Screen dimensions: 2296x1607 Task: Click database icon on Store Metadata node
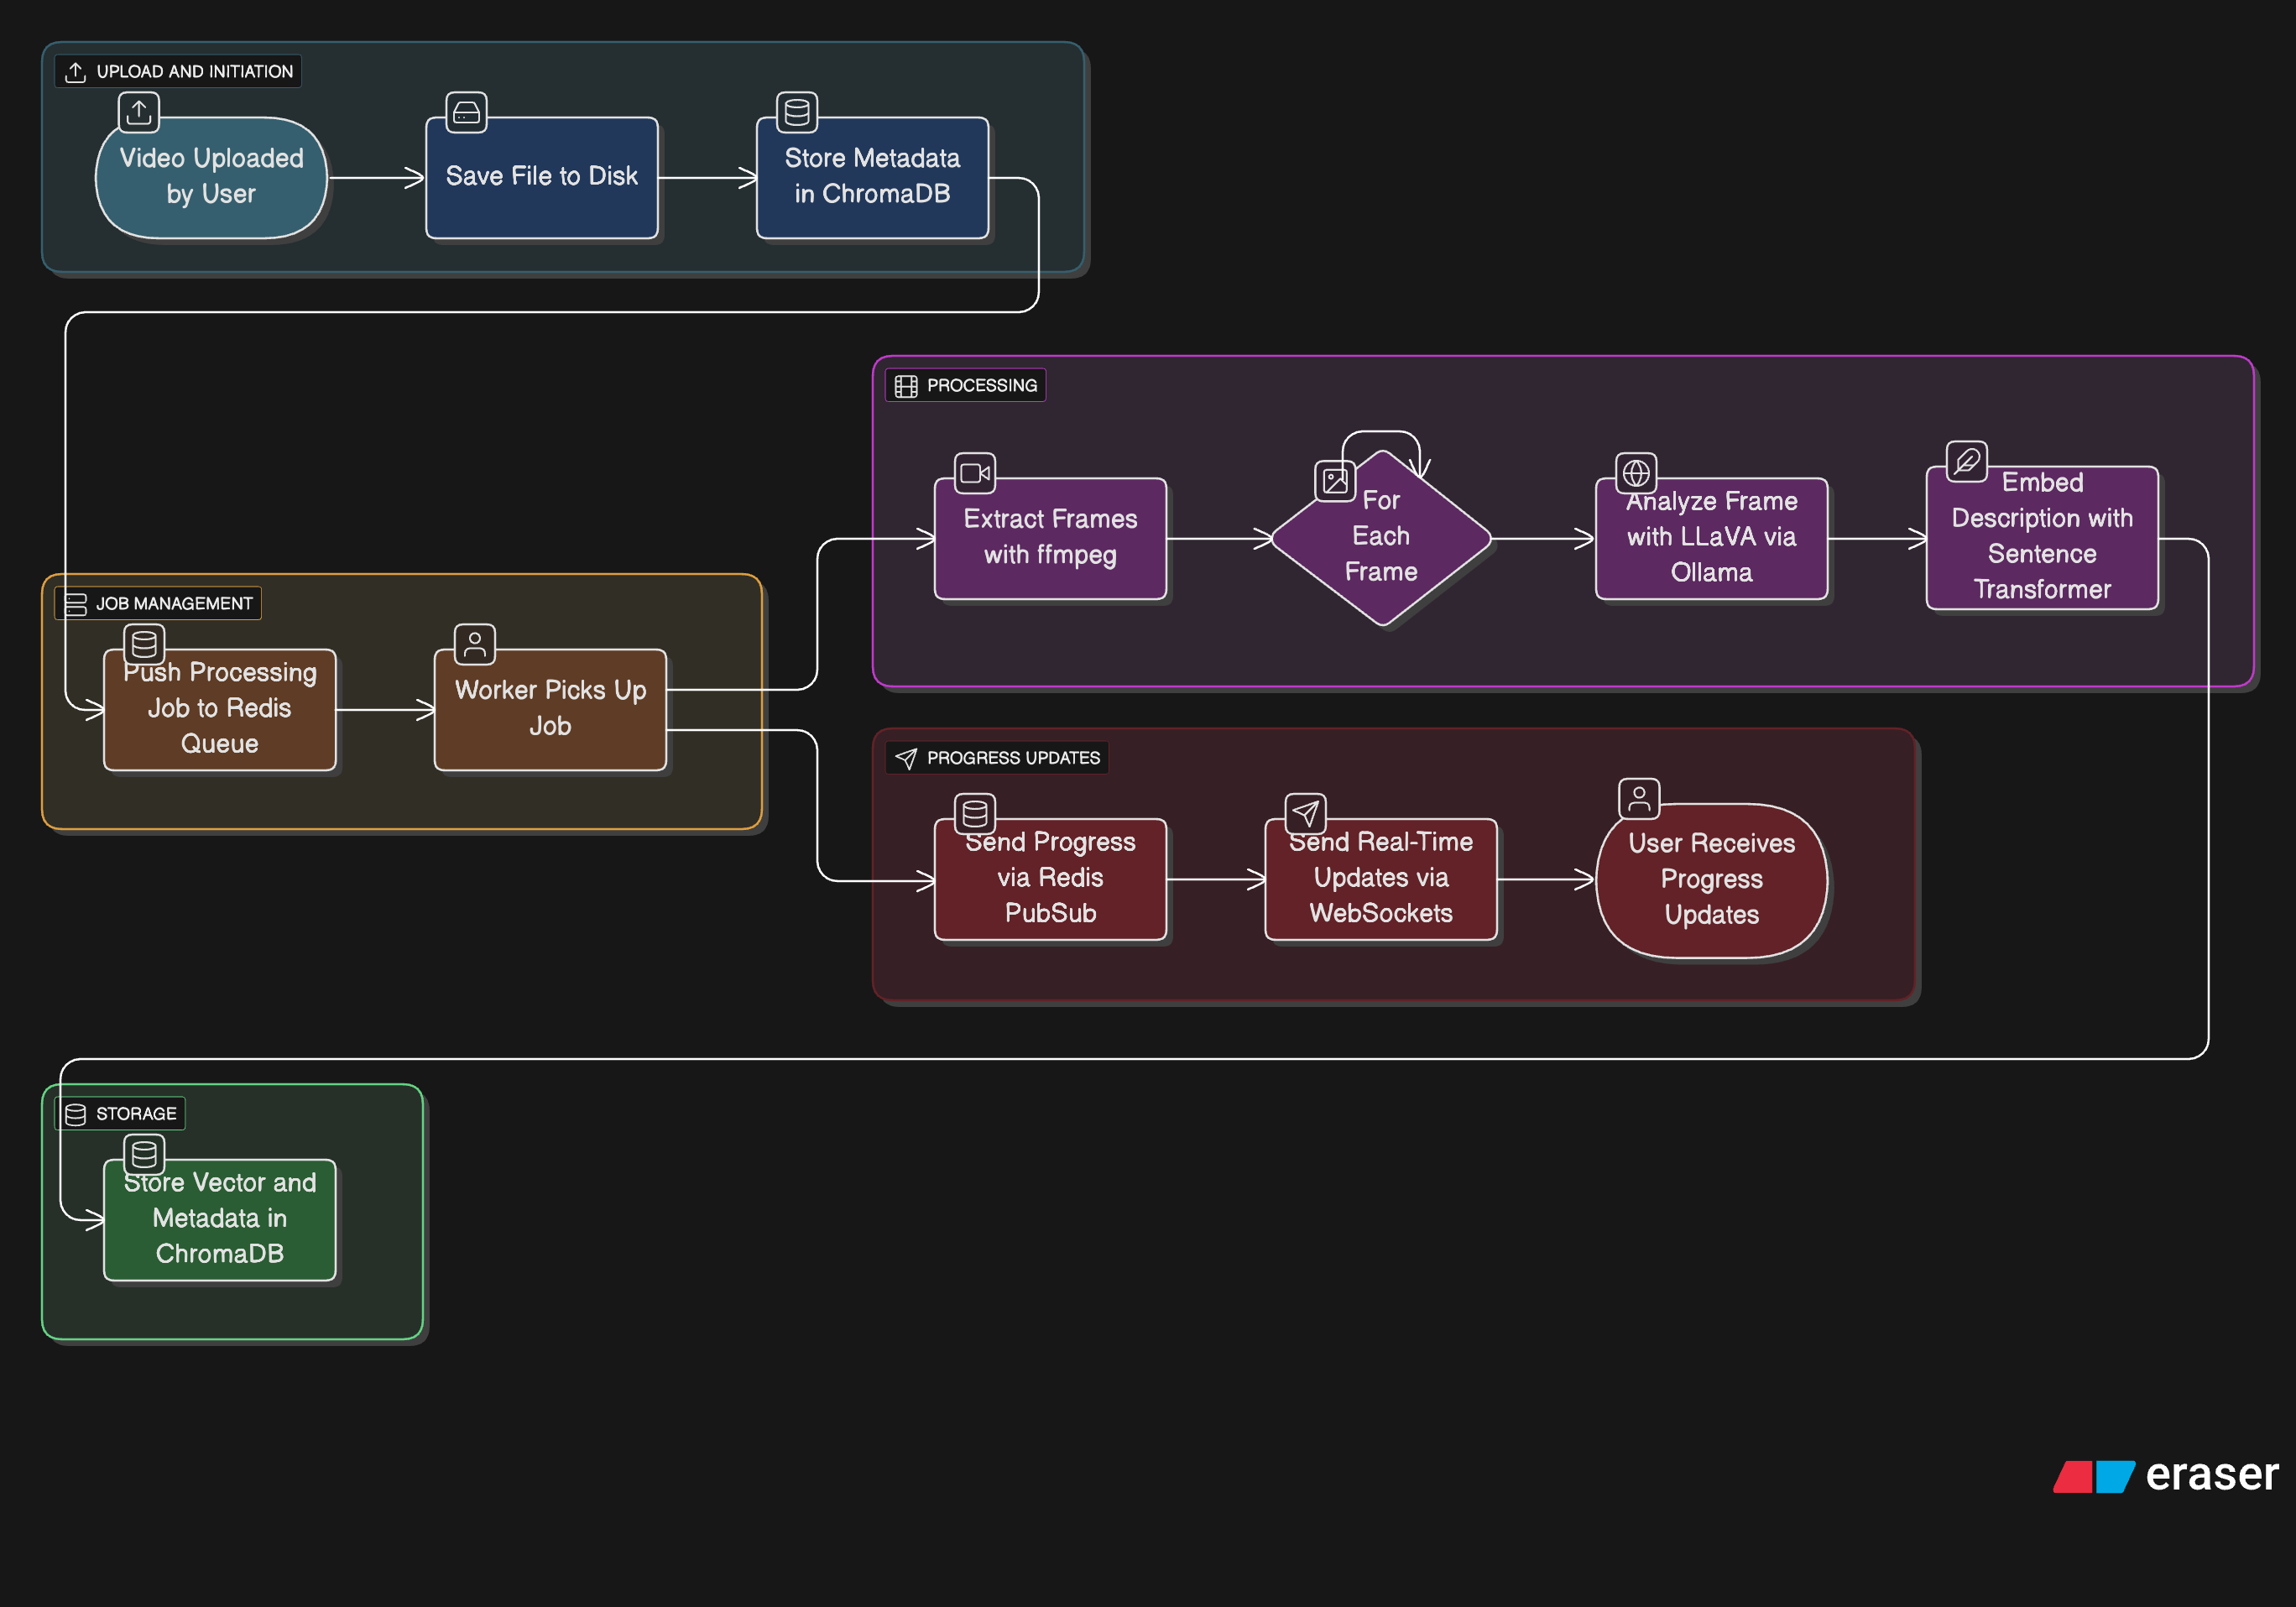pyautogui.click(x=797, y=112)
